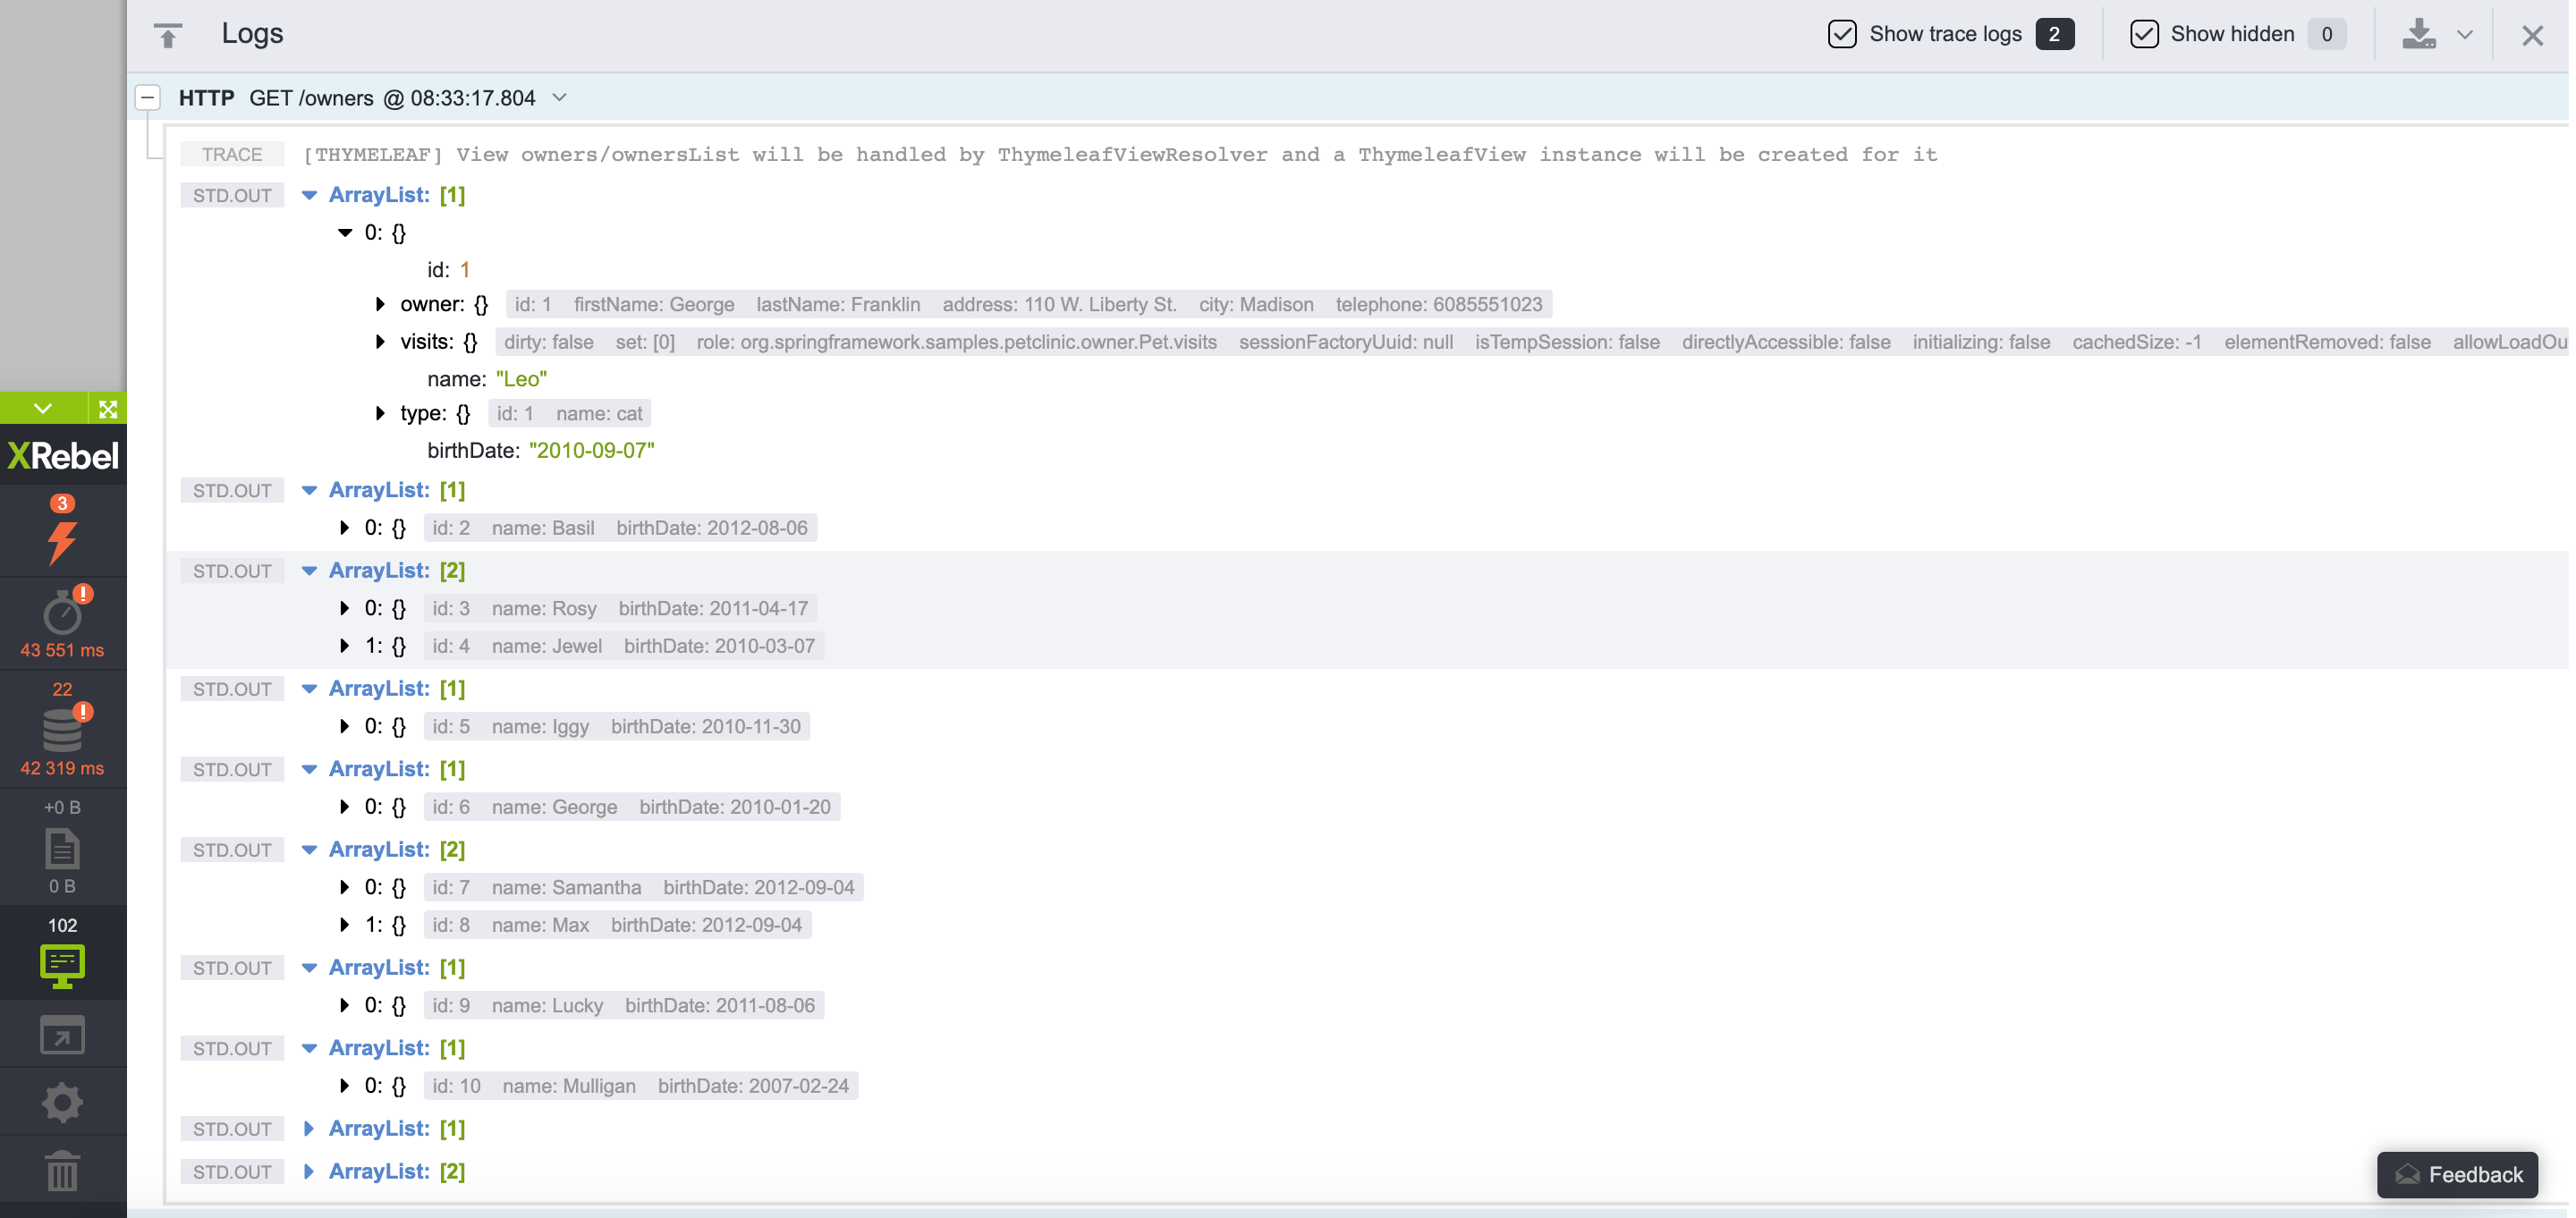Image resolution: width=2576 pixels, height=1218 pixels.
Task: Click the 42 319 ms IO timing label
Action: 62,768
